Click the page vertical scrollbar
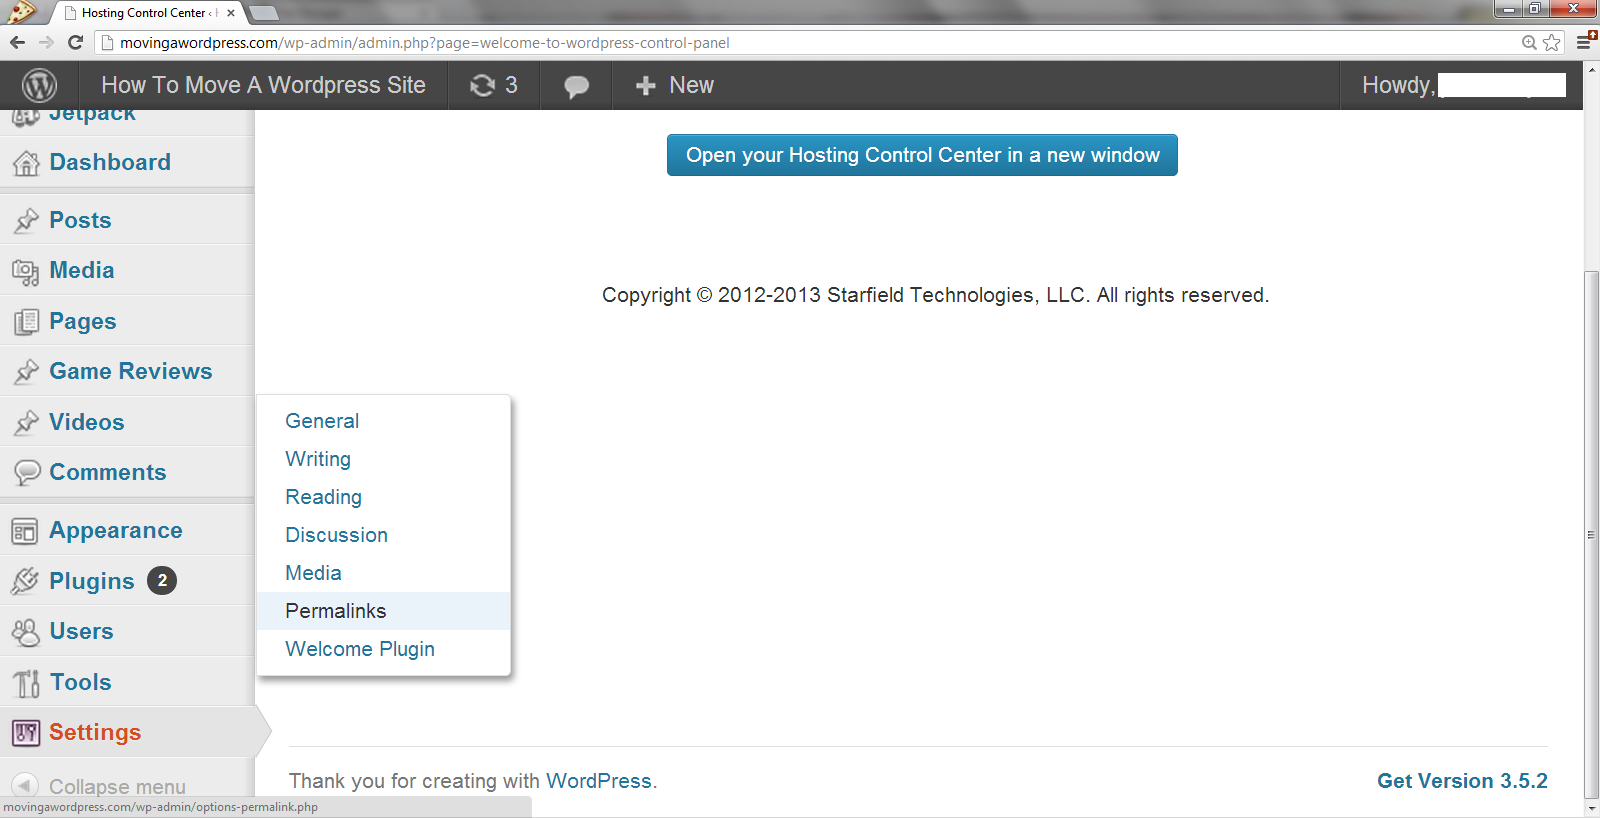1600x818 pixels. pos(1592,535)
